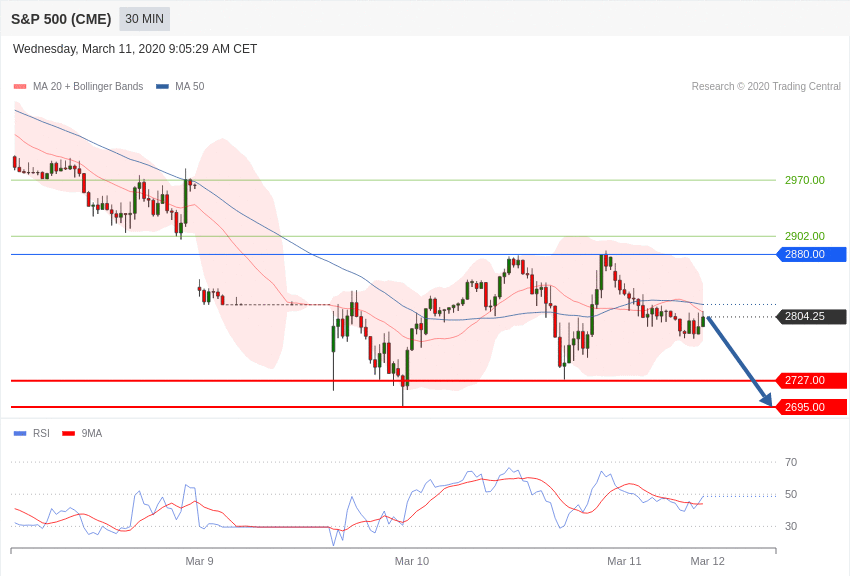The width and height of the screenshot is (850, 576).
Task: Click the black 2804.25 current price tag
Action: [812, 316]
